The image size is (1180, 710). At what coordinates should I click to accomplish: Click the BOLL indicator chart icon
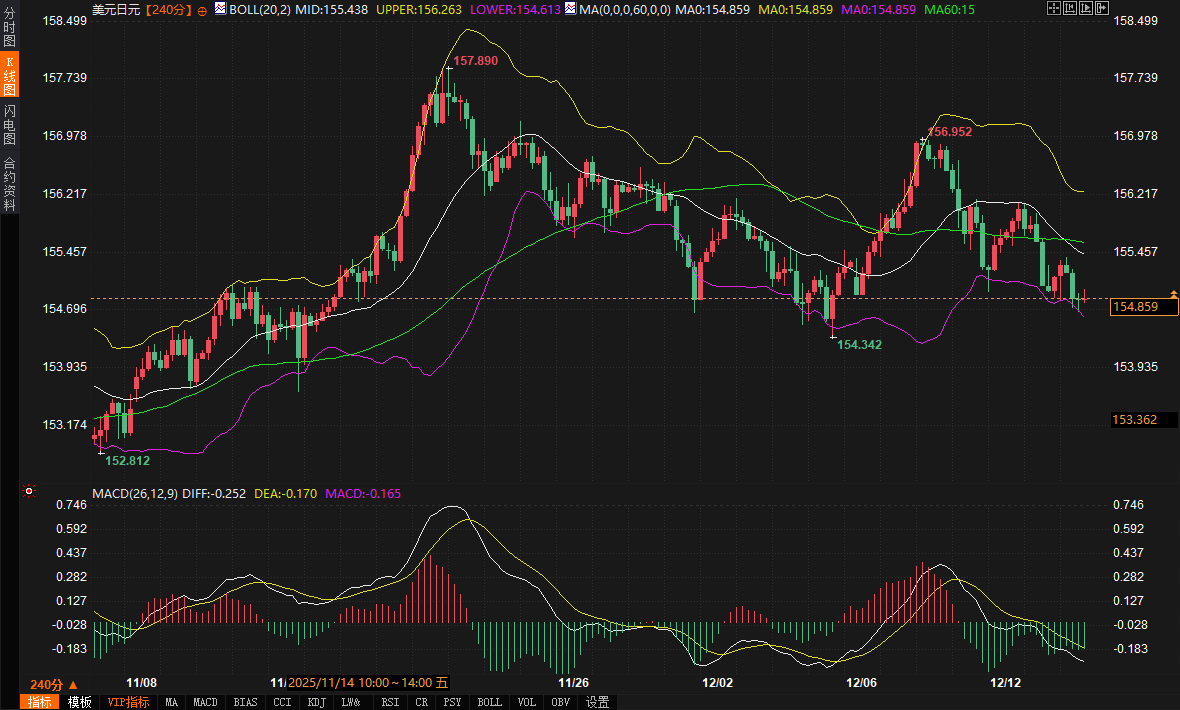[x=221, y=9]
